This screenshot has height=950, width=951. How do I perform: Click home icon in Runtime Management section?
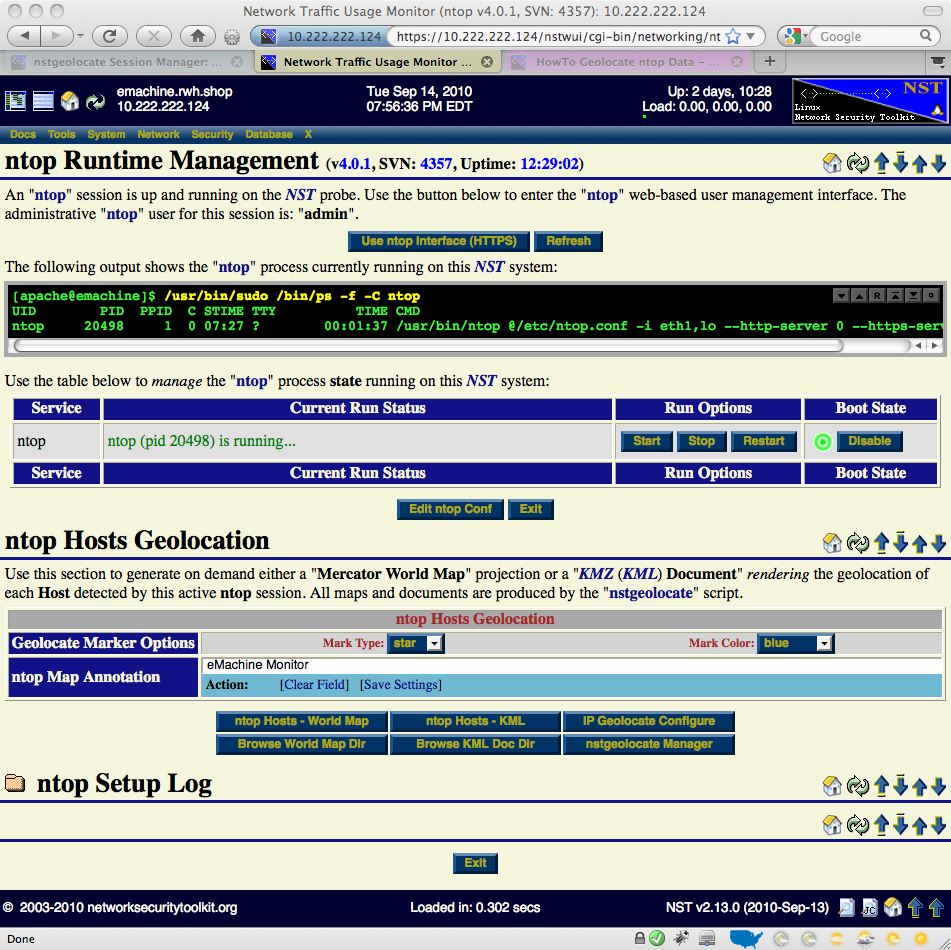(x=832, y=163)
